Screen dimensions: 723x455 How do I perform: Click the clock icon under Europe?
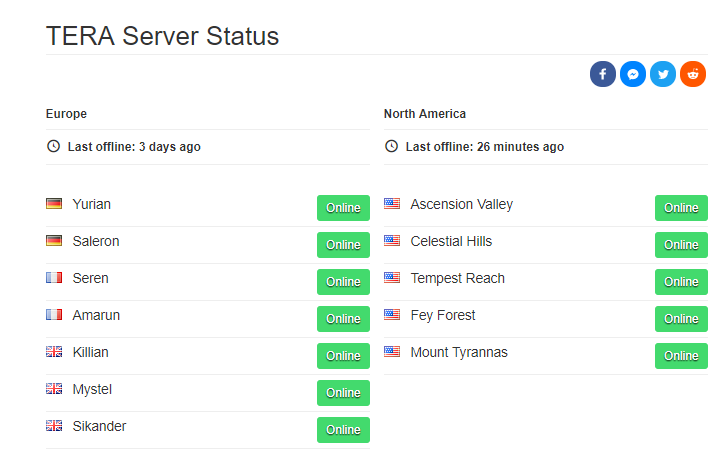(53, 146)
